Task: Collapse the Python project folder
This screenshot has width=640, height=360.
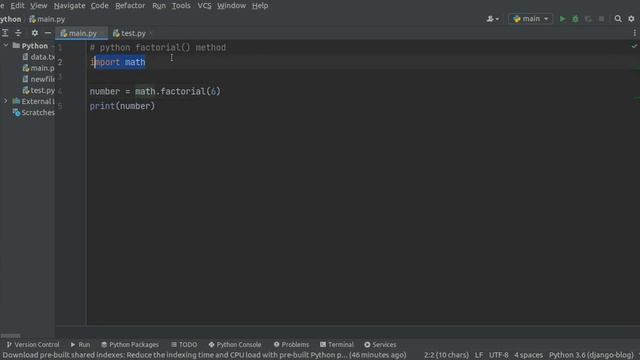Action: (6, 45)
